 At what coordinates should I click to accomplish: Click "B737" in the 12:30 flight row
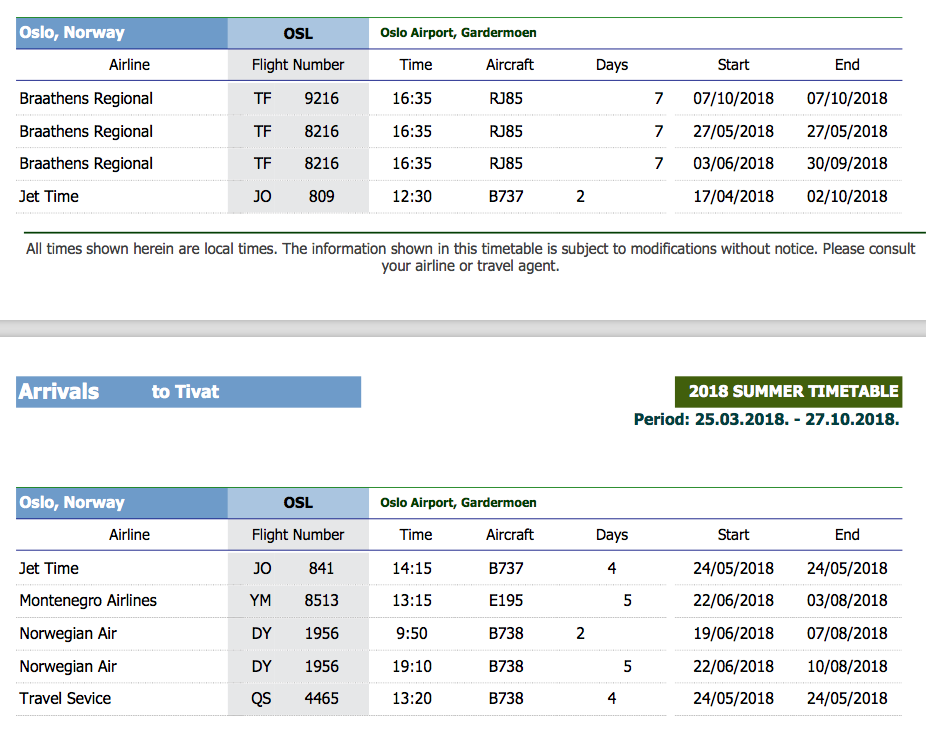[x=506, y=196]
